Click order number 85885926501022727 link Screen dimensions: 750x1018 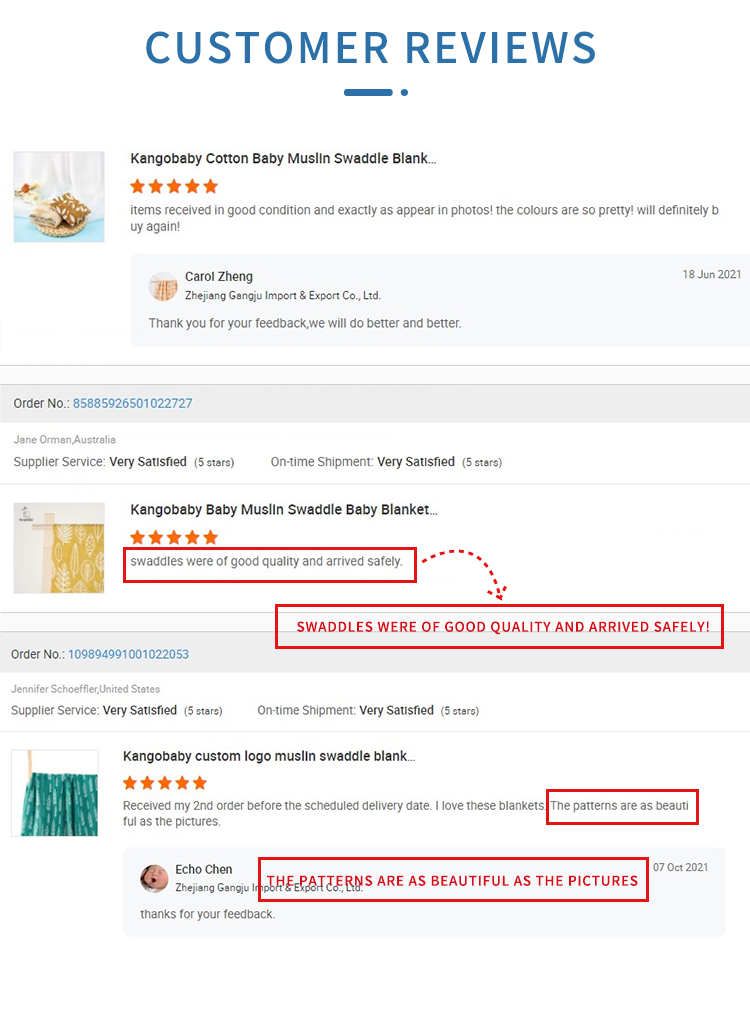point(132,404)
